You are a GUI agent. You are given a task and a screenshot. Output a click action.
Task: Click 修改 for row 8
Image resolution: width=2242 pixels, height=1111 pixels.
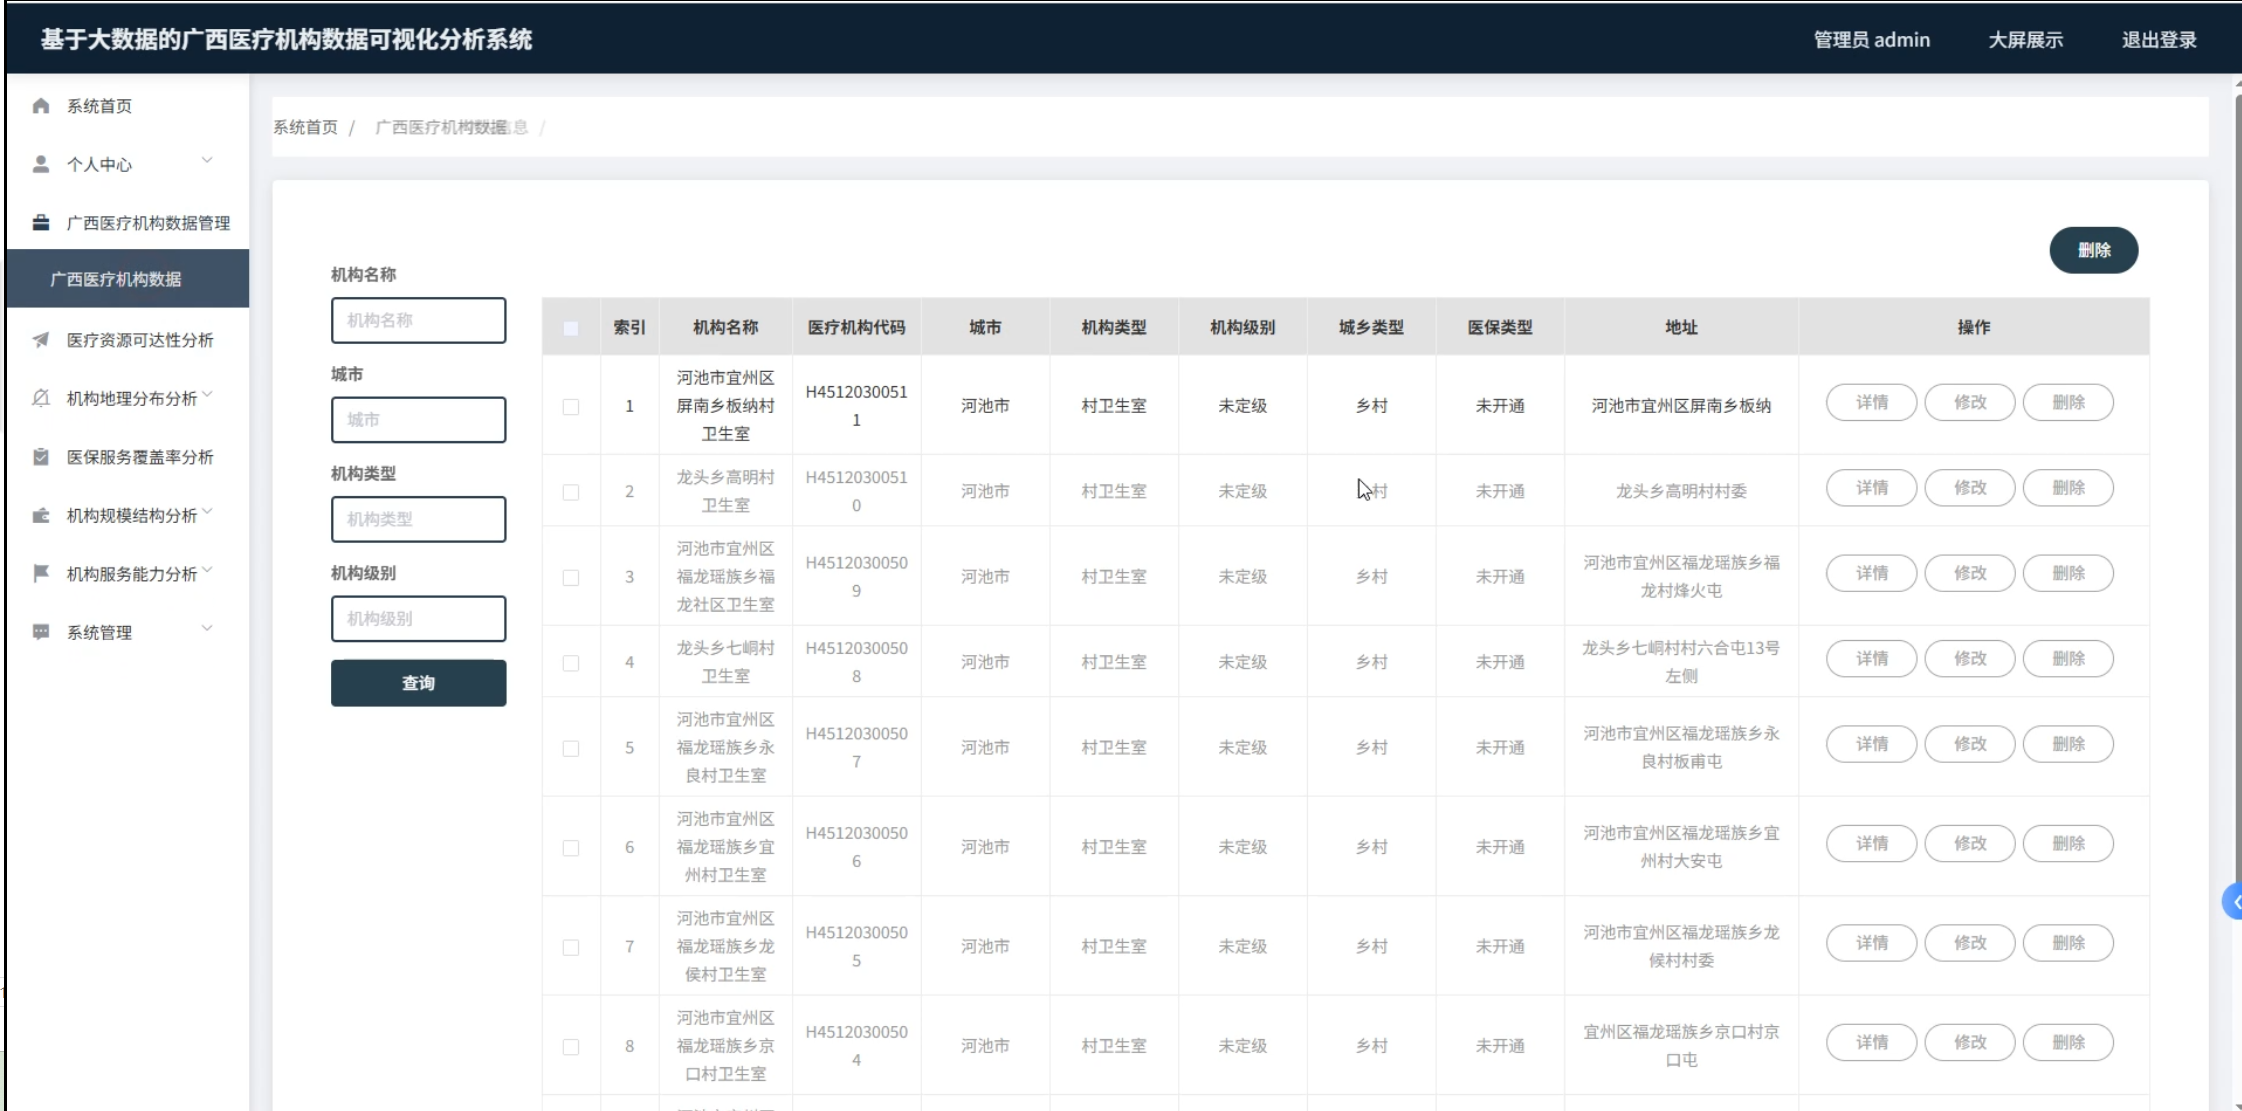tap(1969, 1042)
